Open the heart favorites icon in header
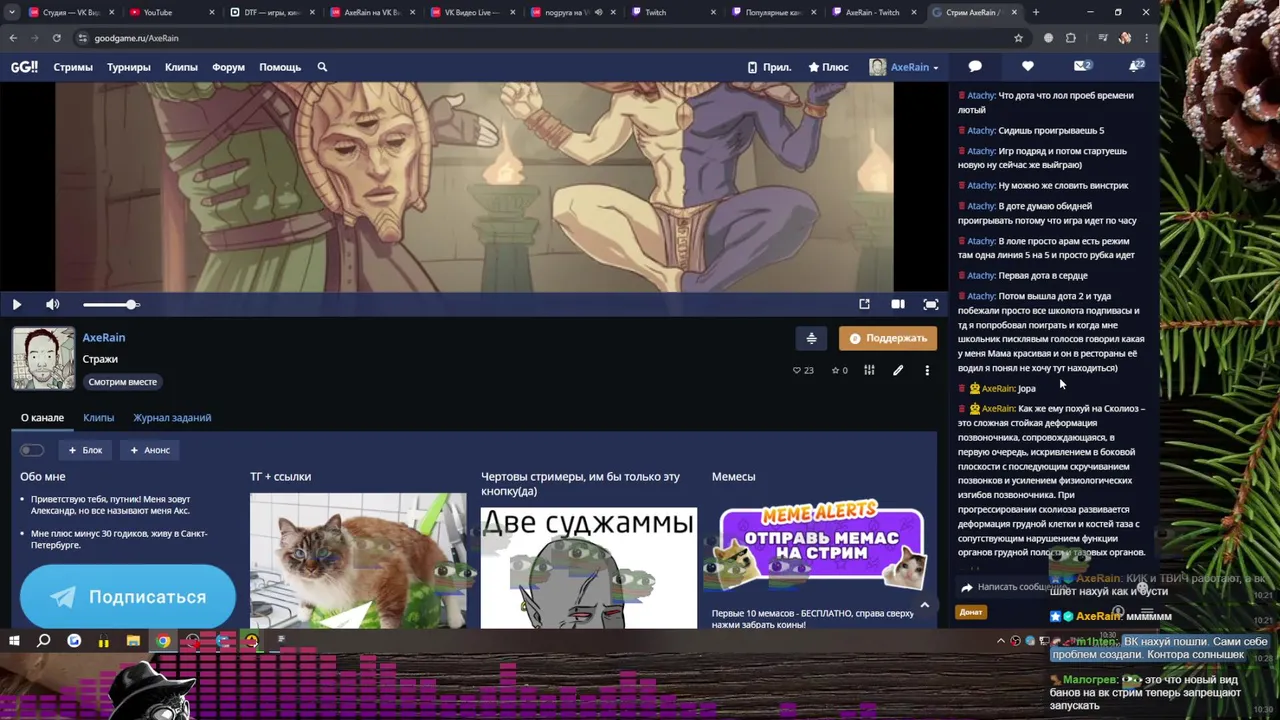Viewport: 1280px width, 720px height. 1028,66
